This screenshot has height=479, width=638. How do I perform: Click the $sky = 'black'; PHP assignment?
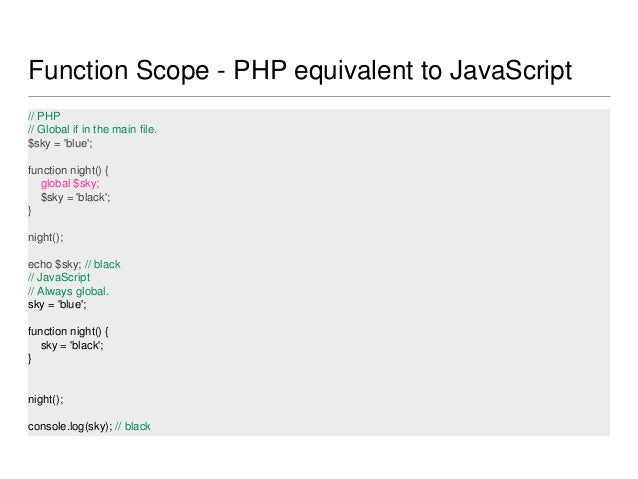[75, 197]
